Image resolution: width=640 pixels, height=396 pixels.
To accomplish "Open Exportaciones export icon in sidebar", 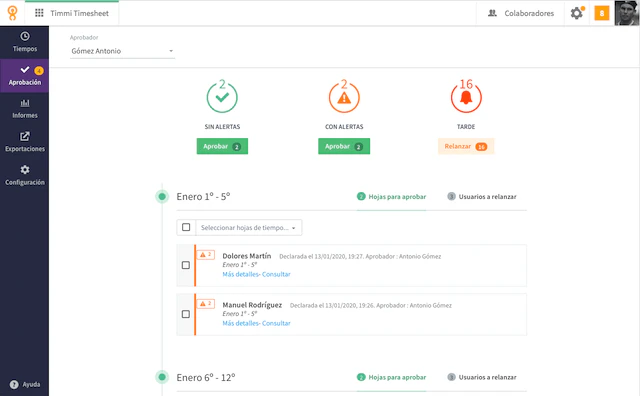I will [25, 136].
